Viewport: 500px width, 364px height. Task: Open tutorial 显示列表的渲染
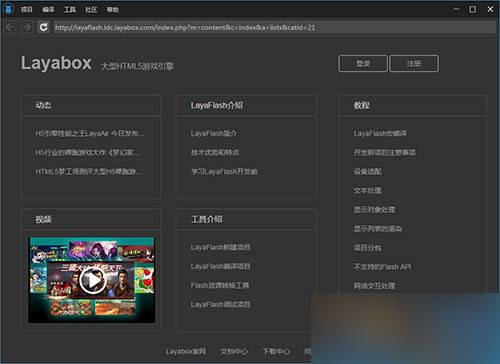pos(378,229)
